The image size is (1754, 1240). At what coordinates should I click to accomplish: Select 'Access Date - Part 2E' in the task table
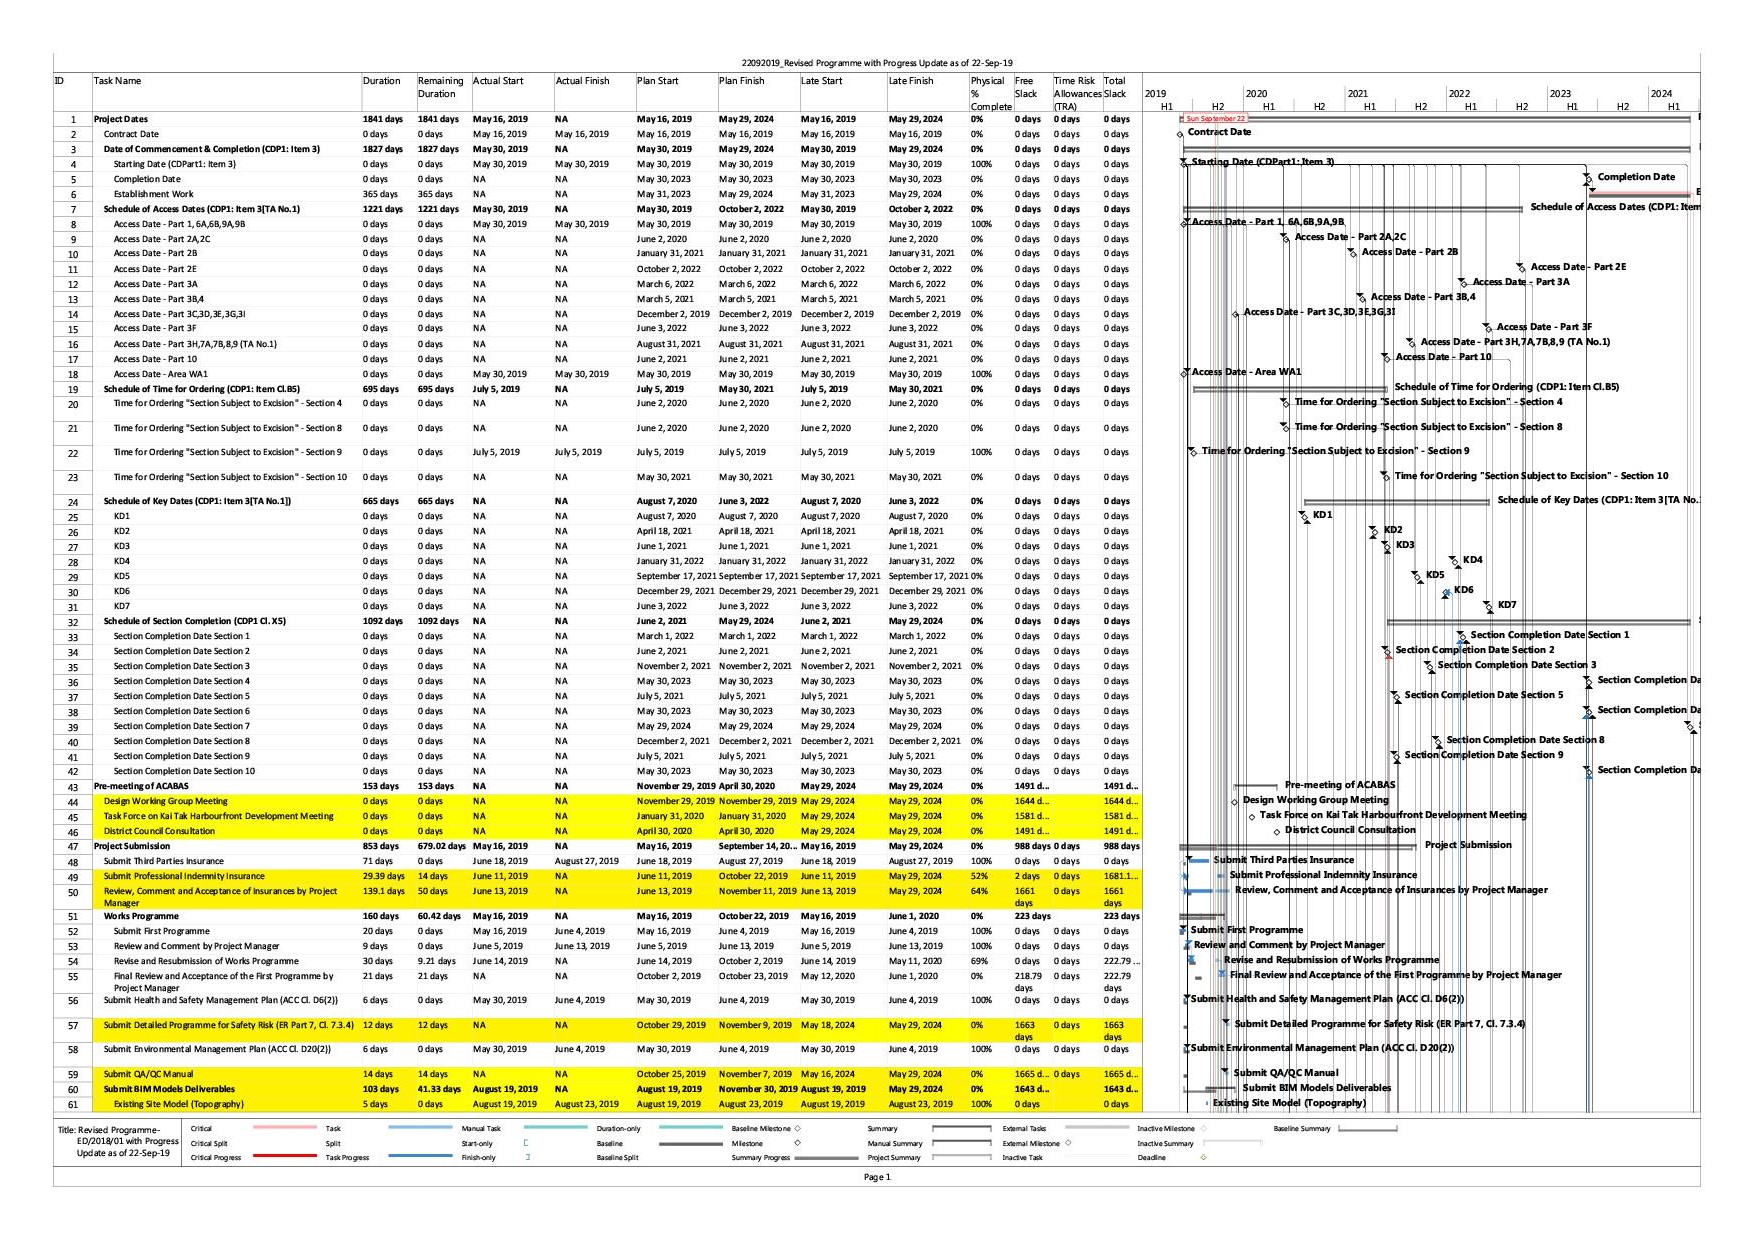click(155, 269)
